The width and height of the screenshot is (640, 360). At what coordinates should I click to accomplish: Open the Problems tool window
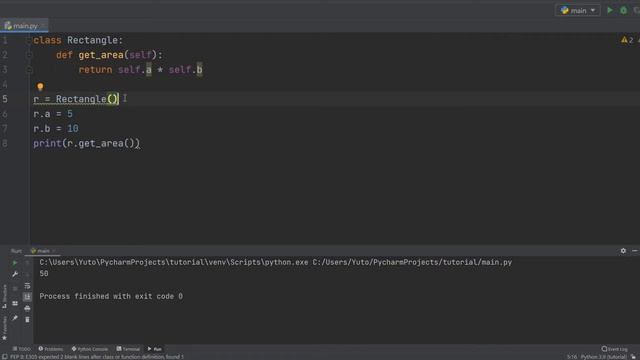click(x=51, y=349)
